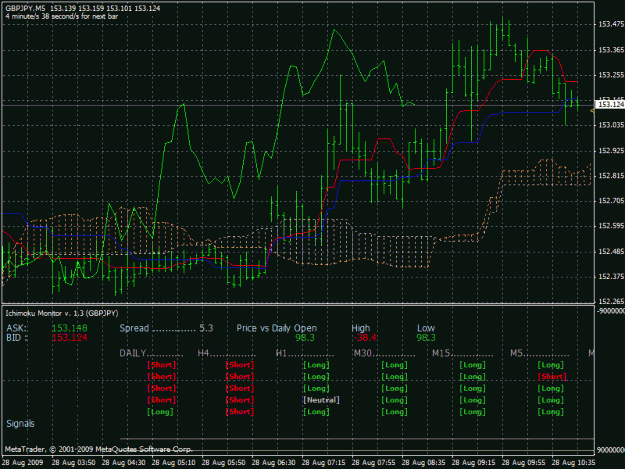The height and width of the screenshot is (469, 625).
Task: Click the green [Long] signal in the DAILY column
Action: (x=160, y=412)
